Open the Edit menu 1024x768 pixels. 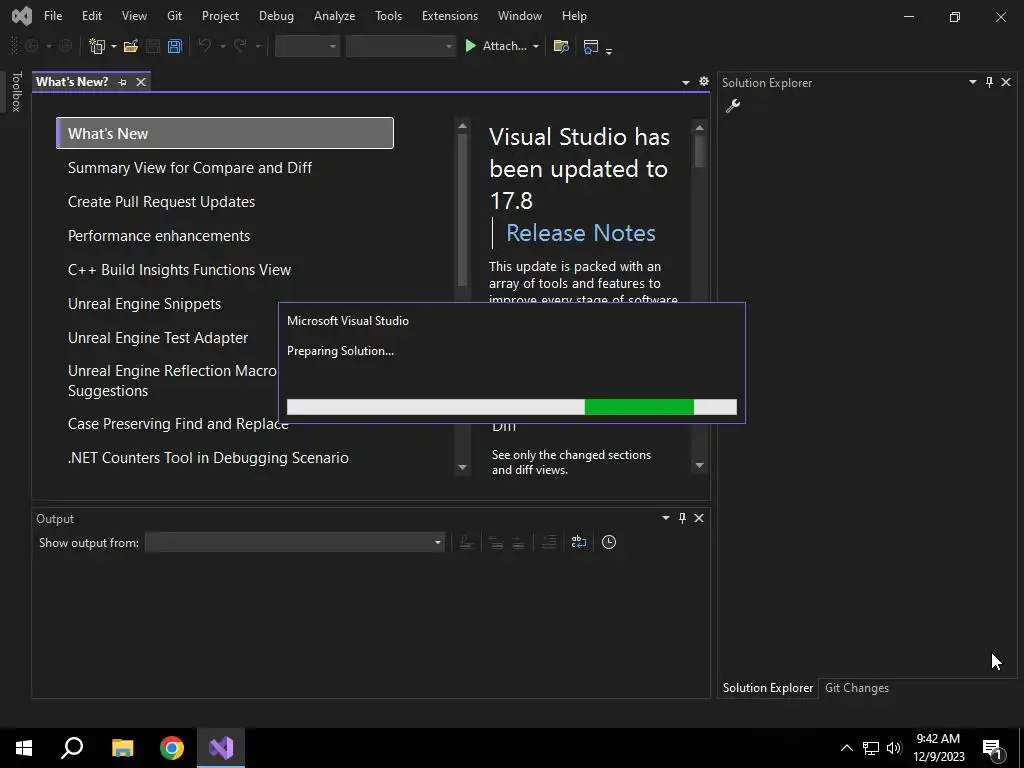(x=91, y=16)
